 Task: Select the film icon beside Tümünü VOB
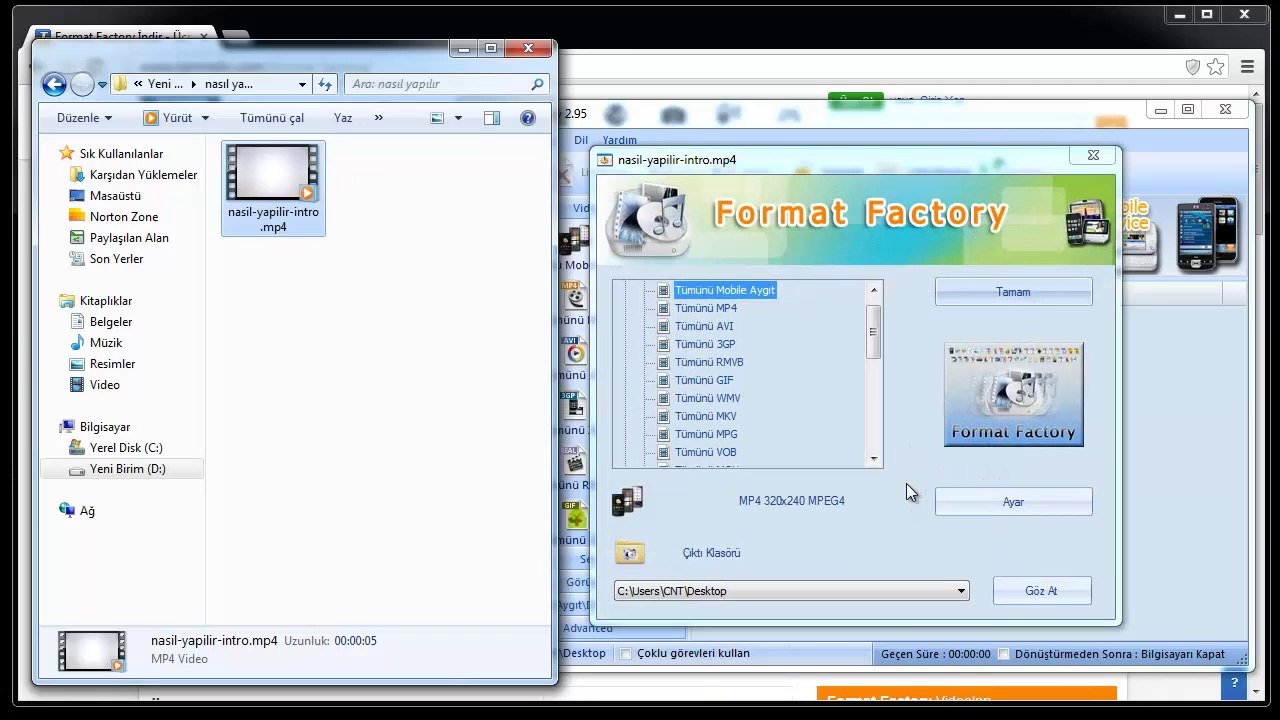663,452
